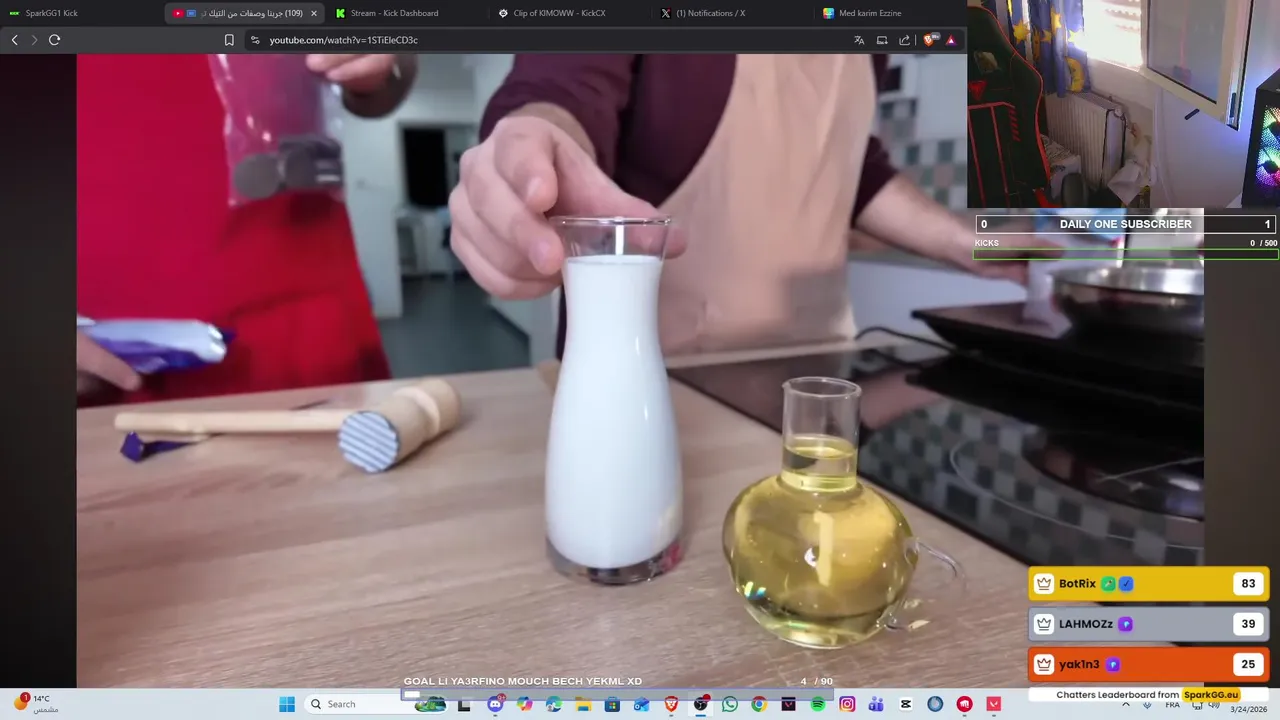Launch Copilot from the taskbar

click(x=525, y=704)
